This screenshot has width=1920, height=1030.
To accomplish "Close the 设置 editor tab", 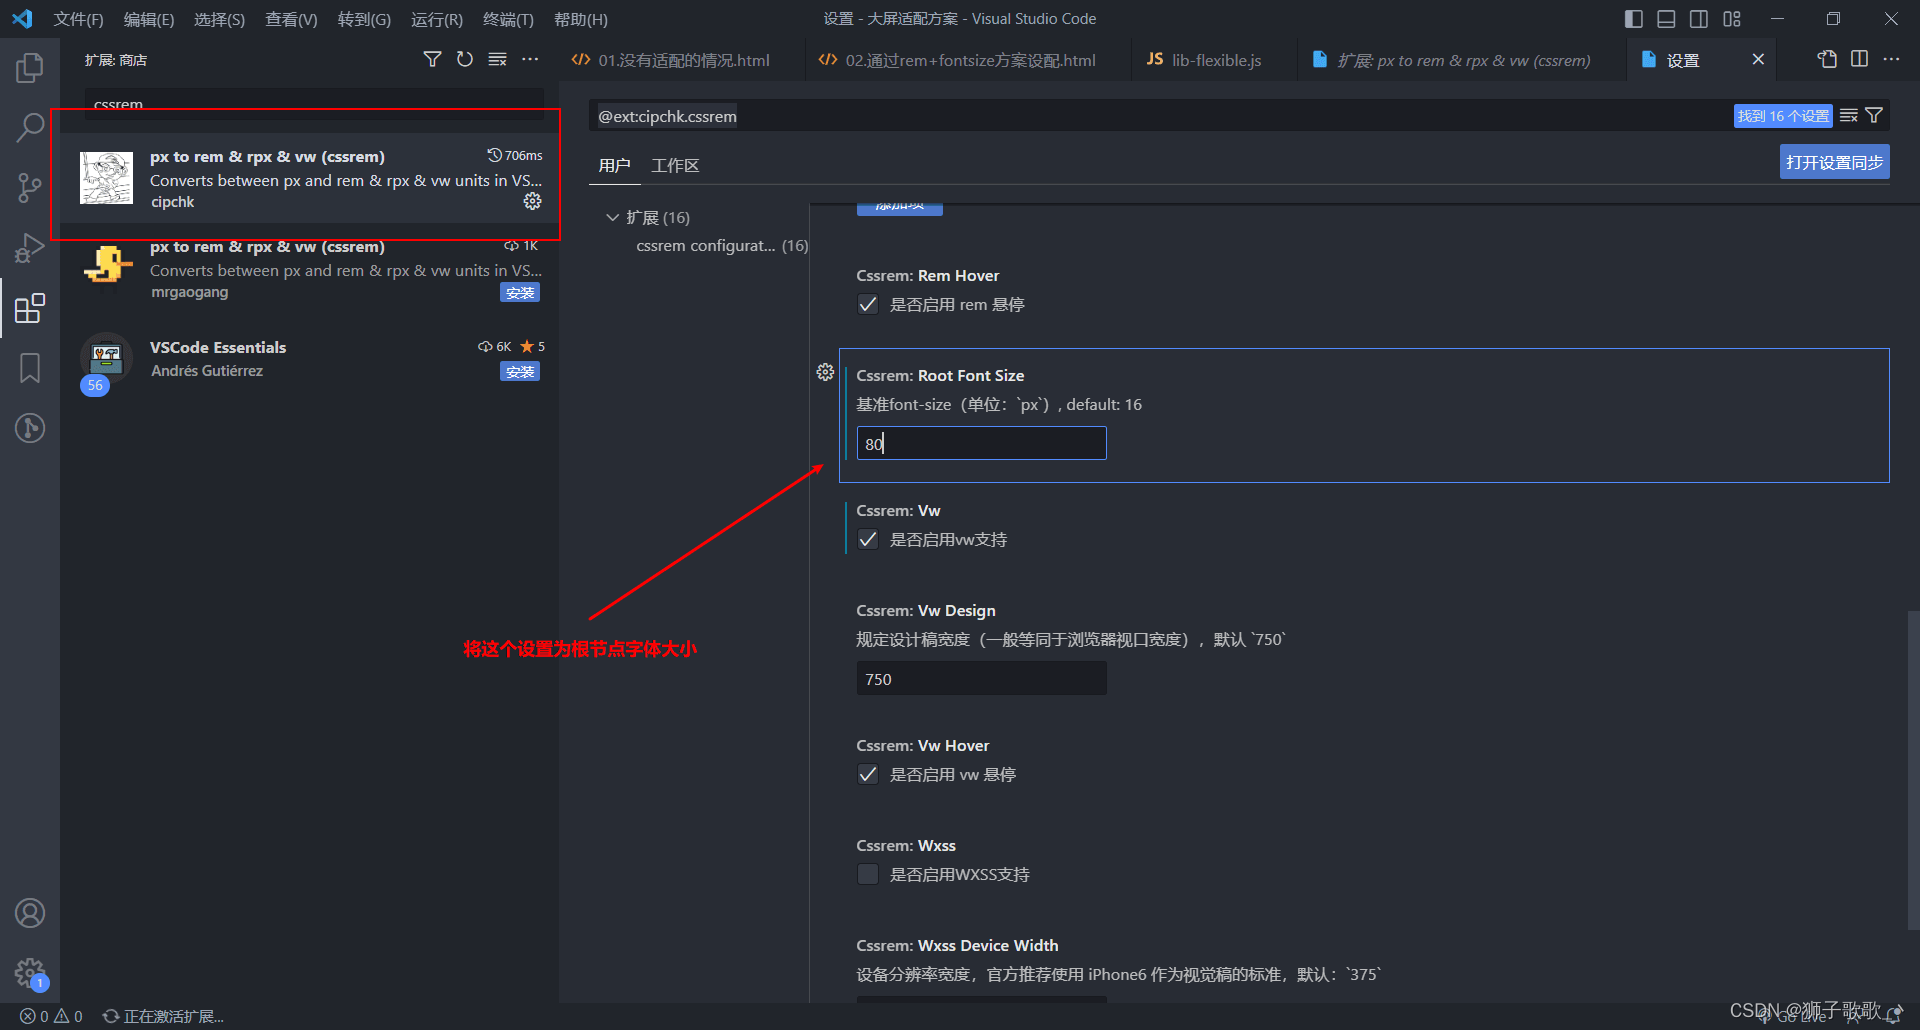I will tap(1758, 59).
